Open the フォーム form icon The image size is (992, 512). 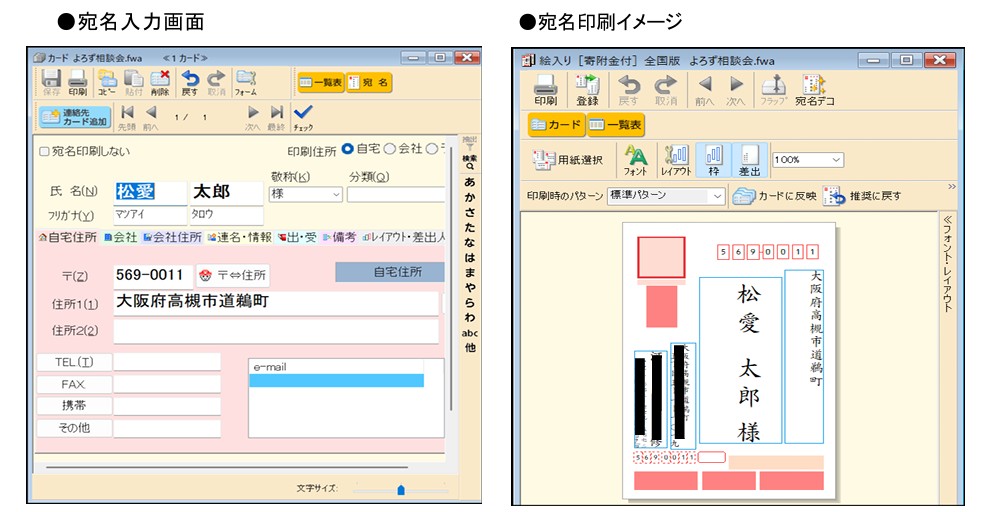[245, 82]
